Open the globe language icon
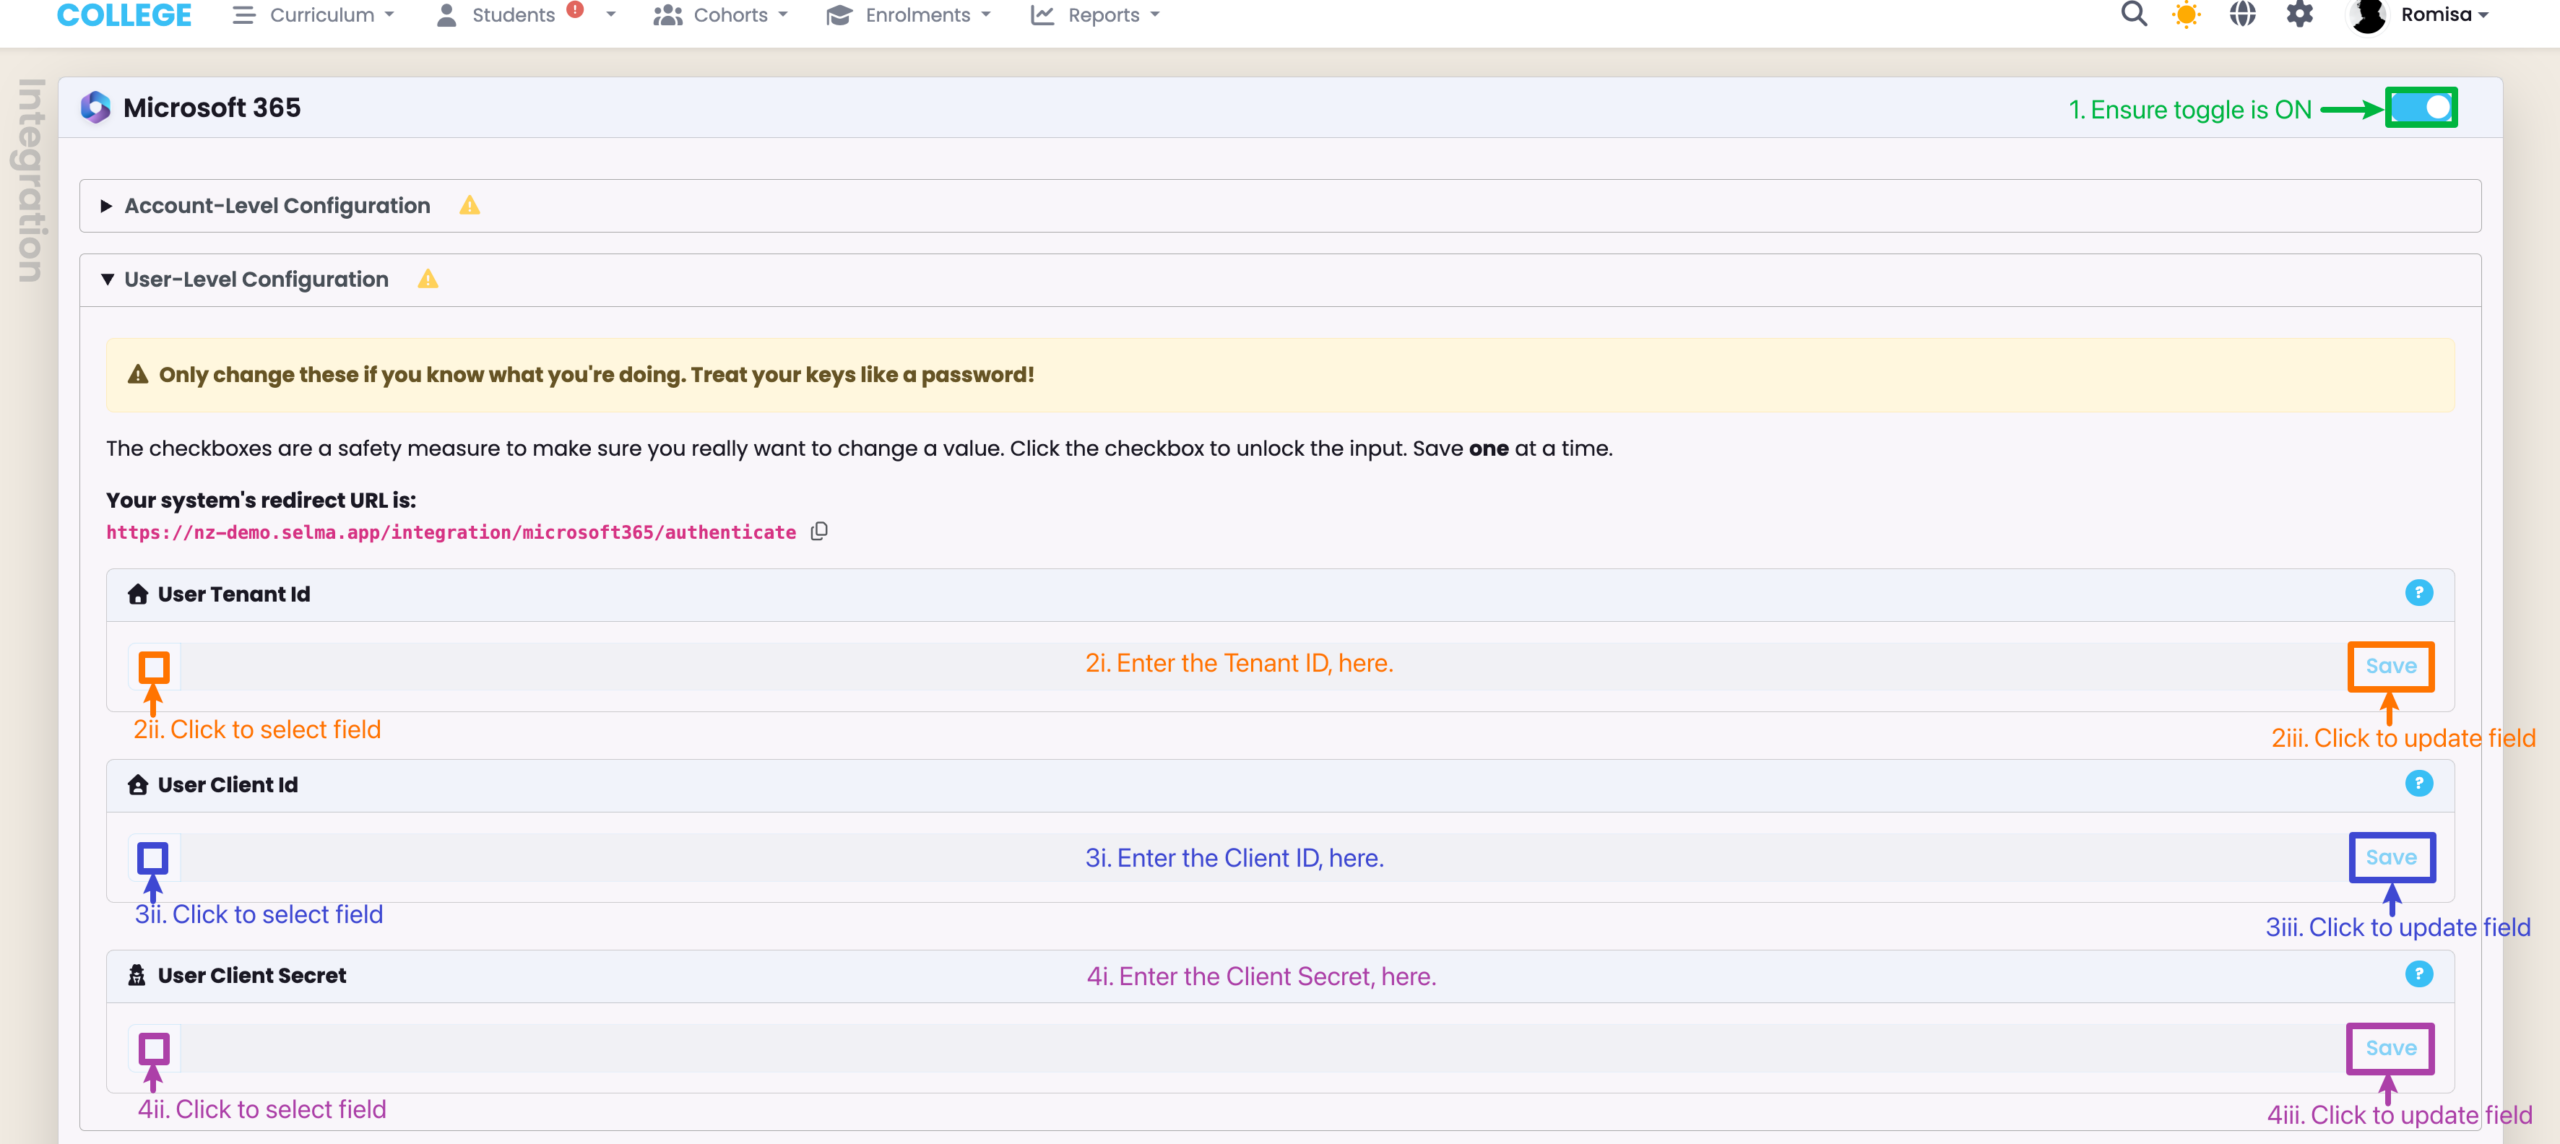Viewport: 2560px width, 1144px height. [2243, 15]
